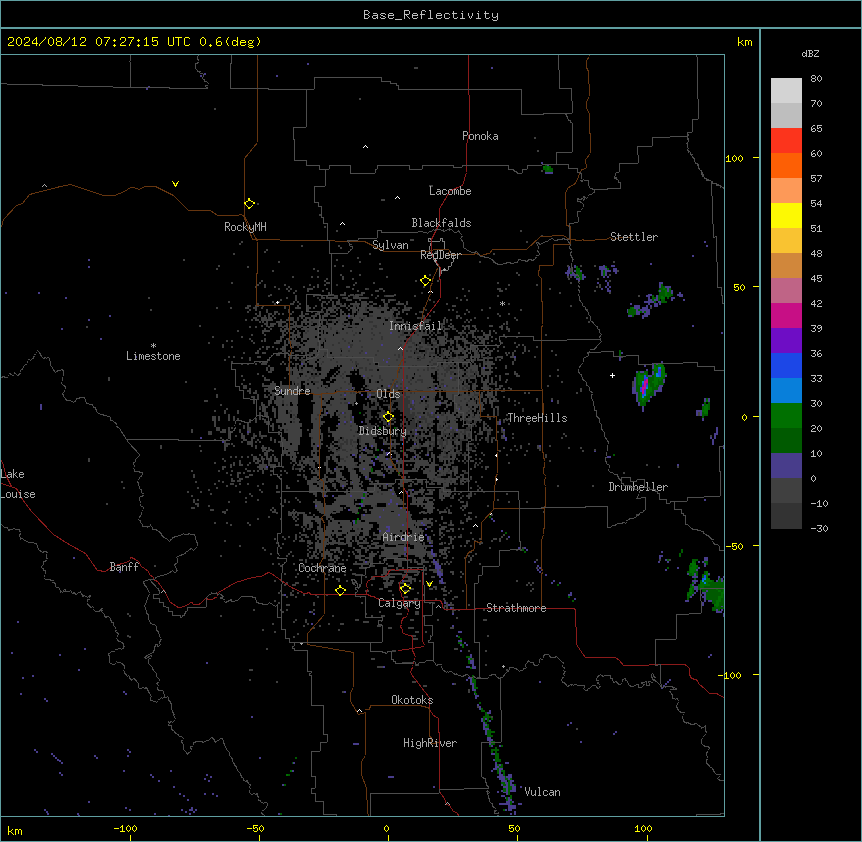Screen dimensions: 862x842
Task: Click the green echo cluster at east edge
Action: (x=708, y=589)
